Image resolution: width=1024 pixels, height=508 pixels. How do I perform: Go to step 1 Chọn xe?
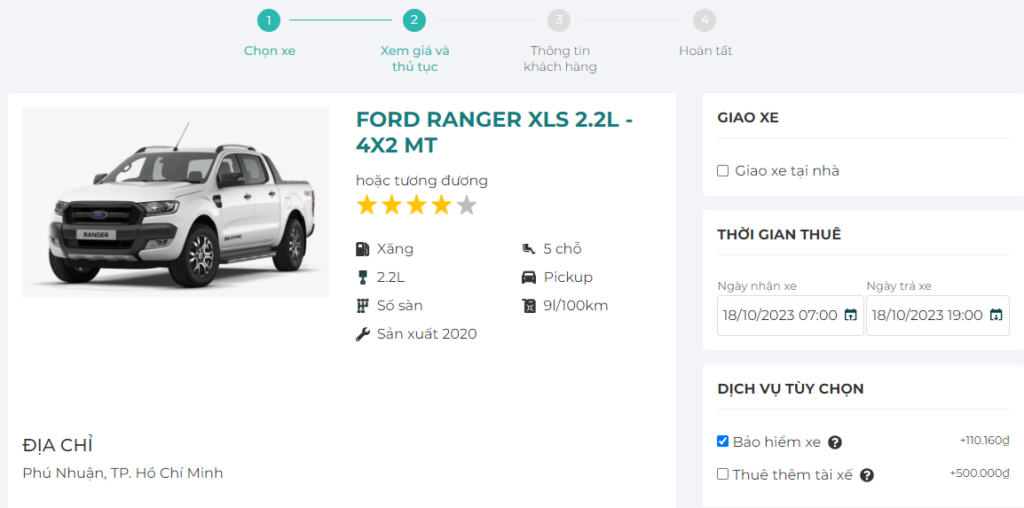[x=268, y=20]
